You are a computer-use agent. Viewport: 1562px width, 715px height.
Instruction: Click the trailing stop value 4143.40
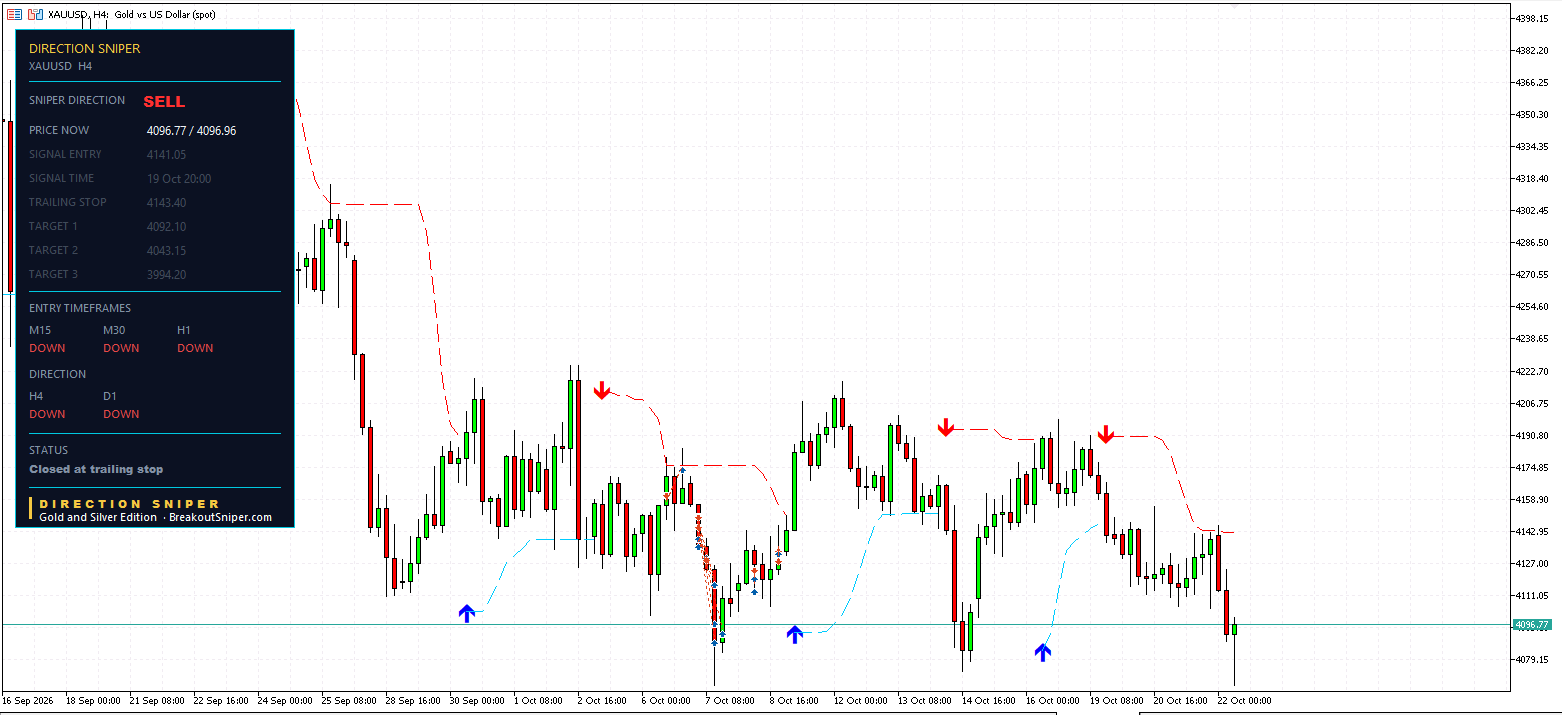[x=166, y=202]
